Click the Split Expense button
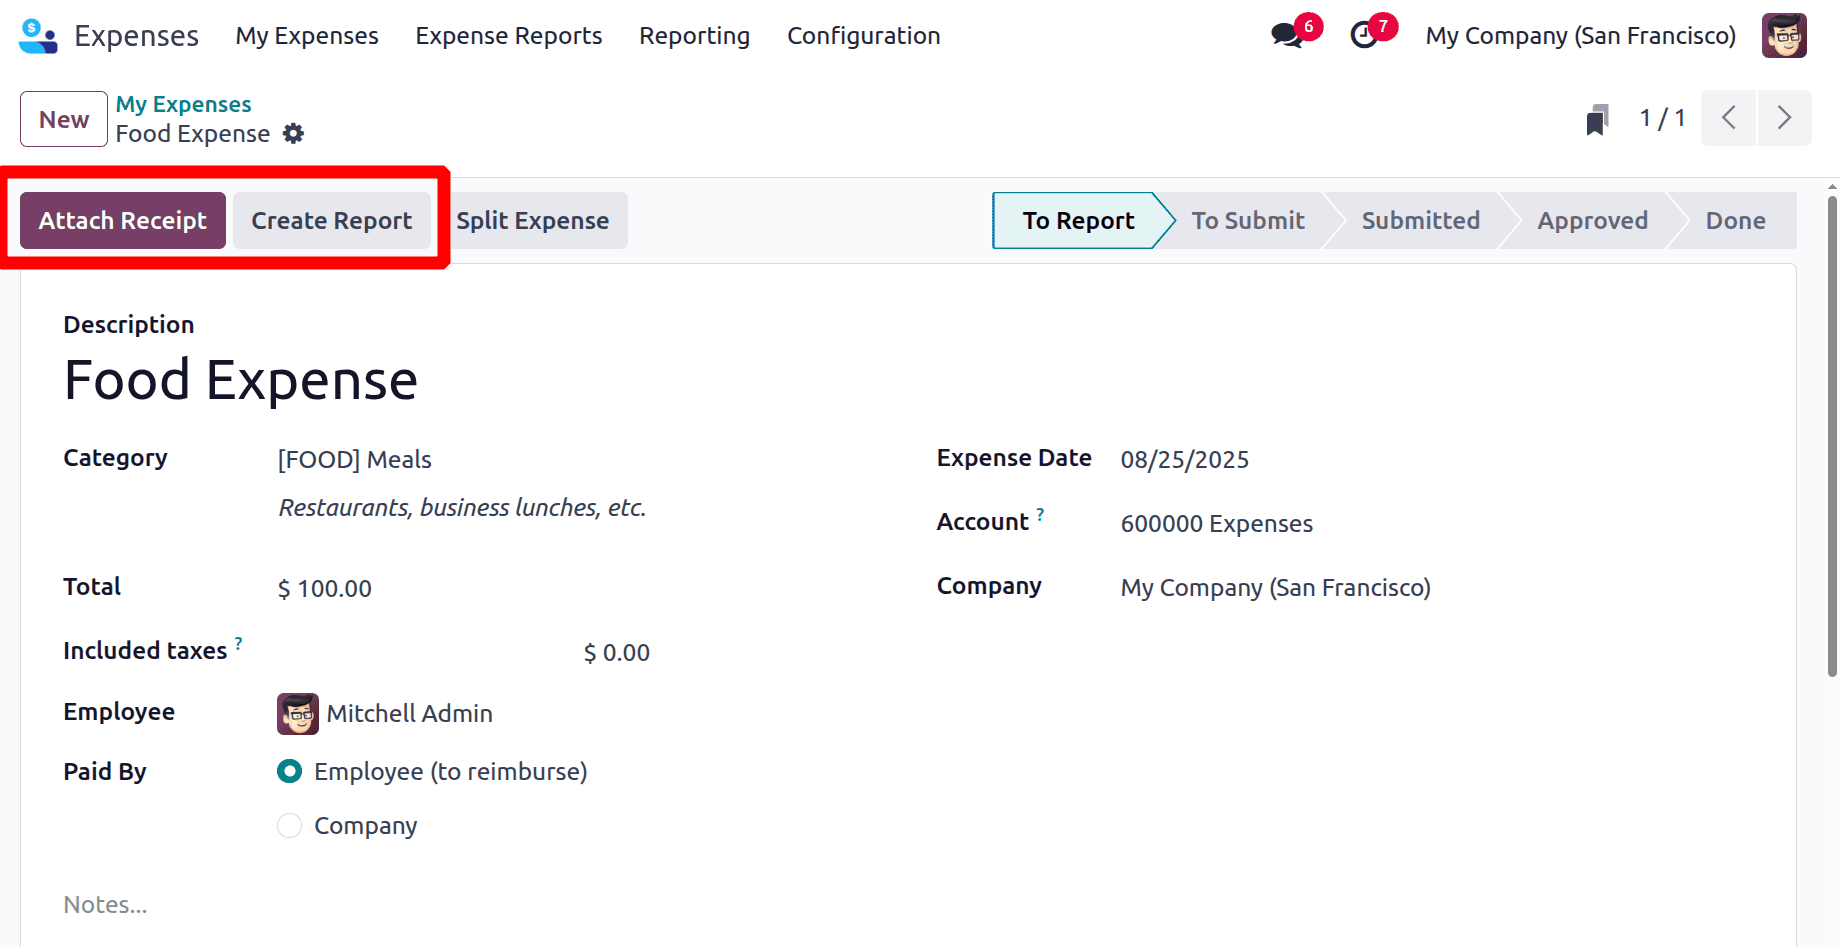Screen dimensions: 1840x947 click(x=533, y=221)
